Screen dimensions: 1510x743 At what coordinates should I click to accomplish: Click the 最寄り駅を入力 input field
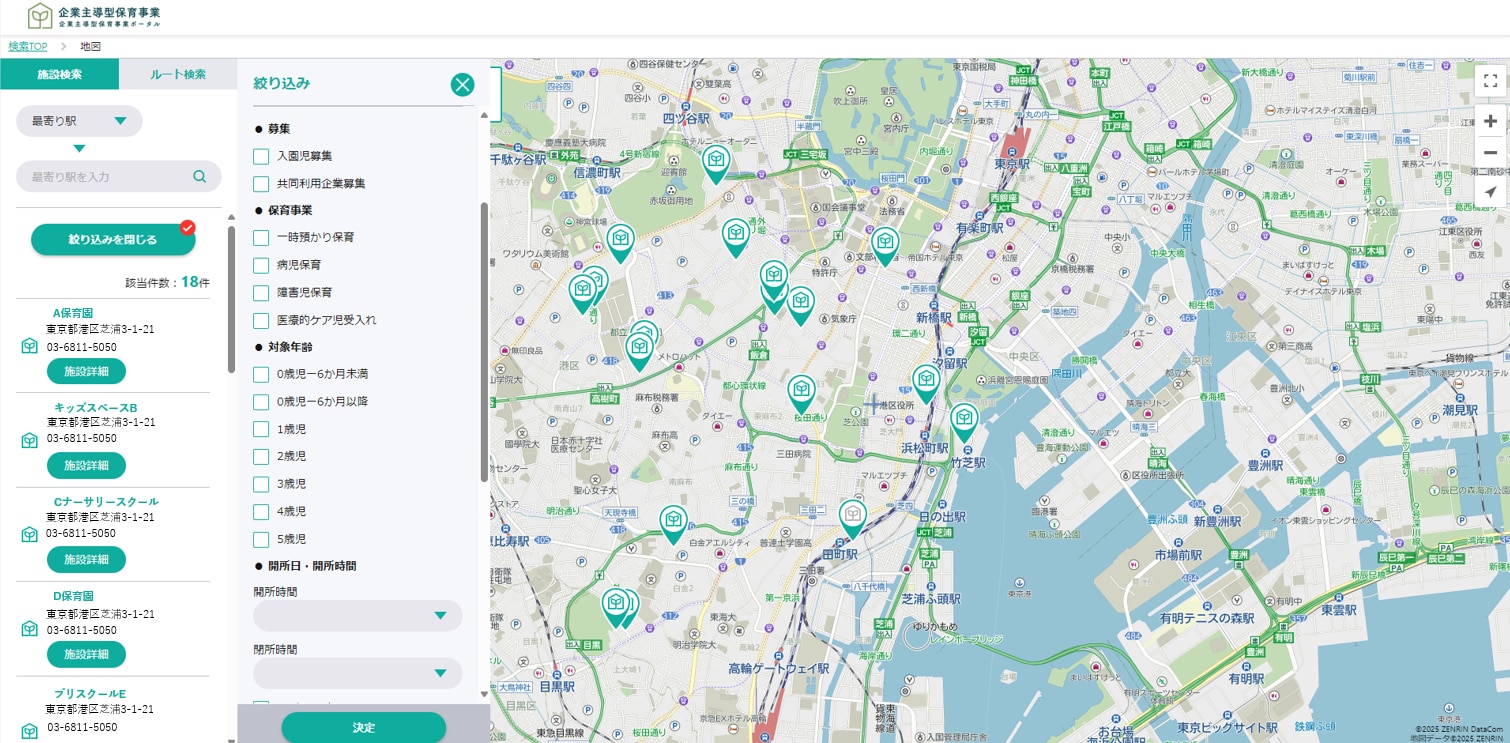[x=118, y=177]
